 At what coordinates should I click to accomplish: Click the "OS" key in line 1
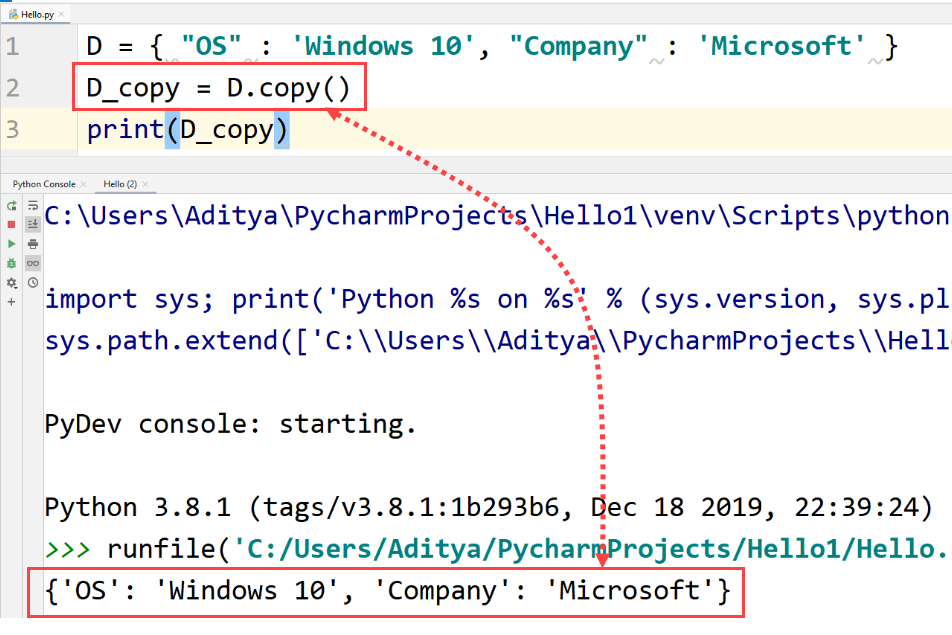(211, 46)
